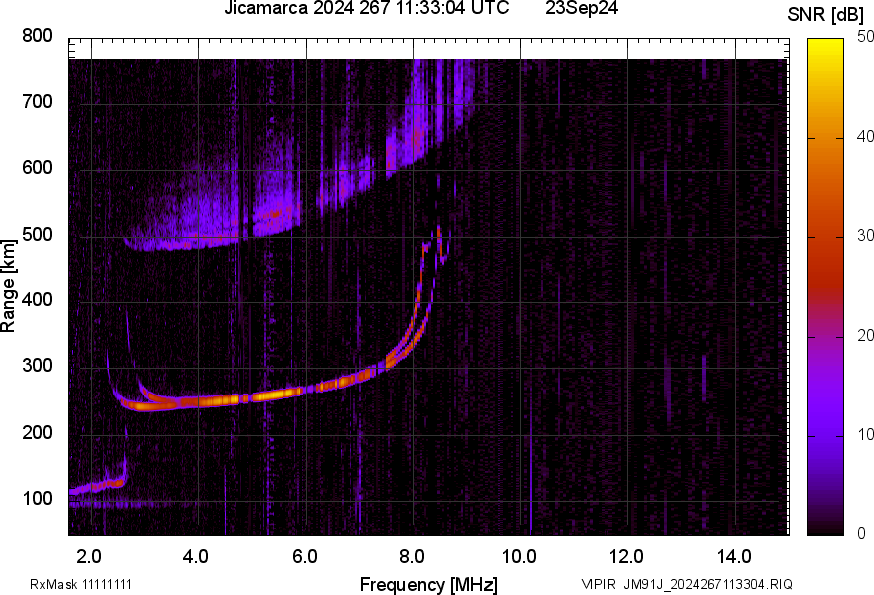Click the '10' colorbar tick label

pyautogui.click(x=865, y=434)
